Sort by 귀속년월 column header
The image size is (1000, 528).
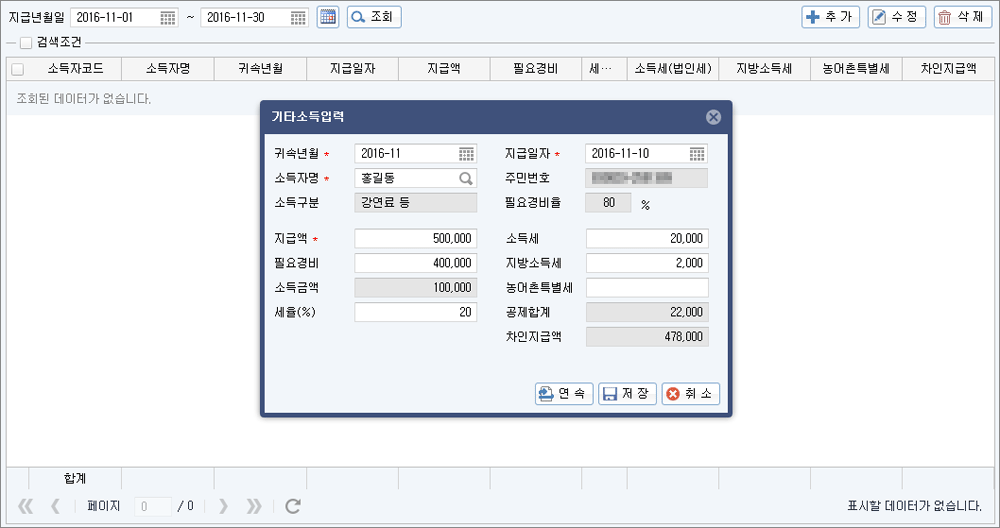click(260, 69)
